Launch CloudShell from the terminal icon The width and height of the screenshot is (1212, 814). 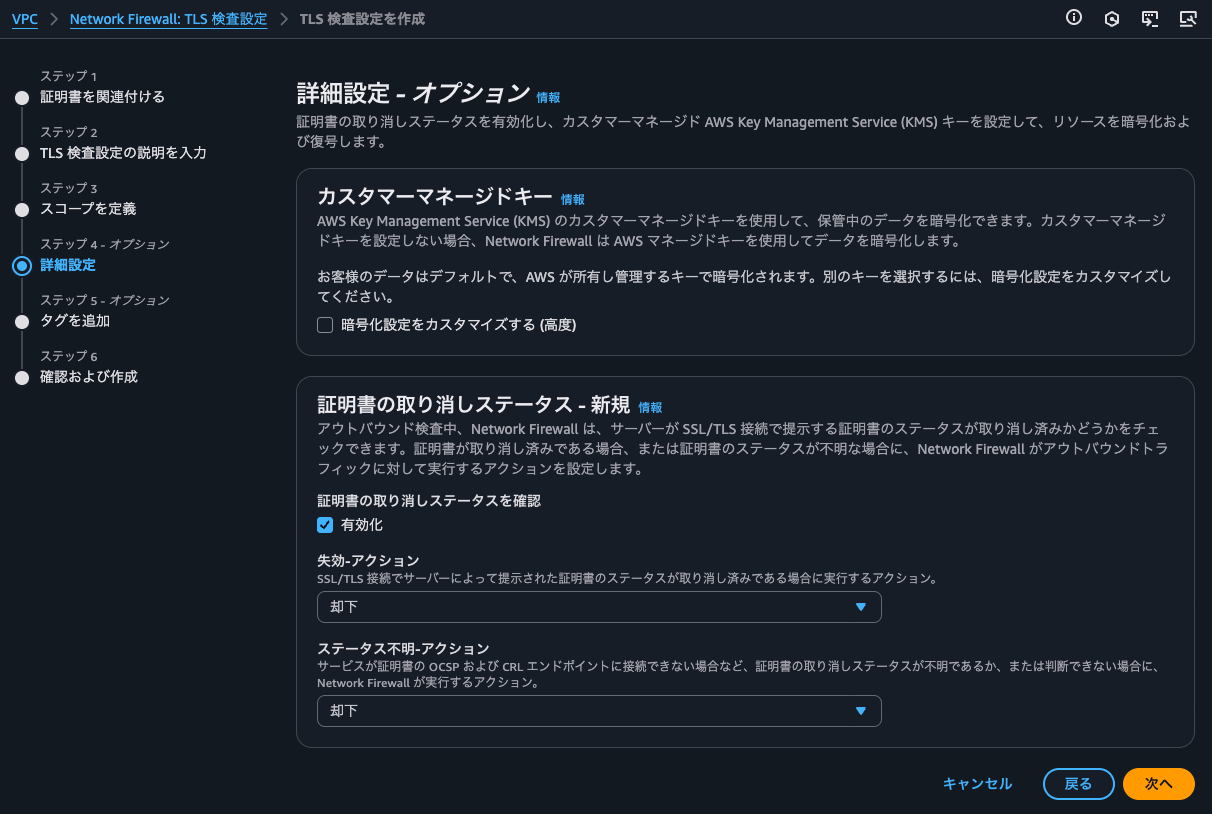coord(1150,18)
